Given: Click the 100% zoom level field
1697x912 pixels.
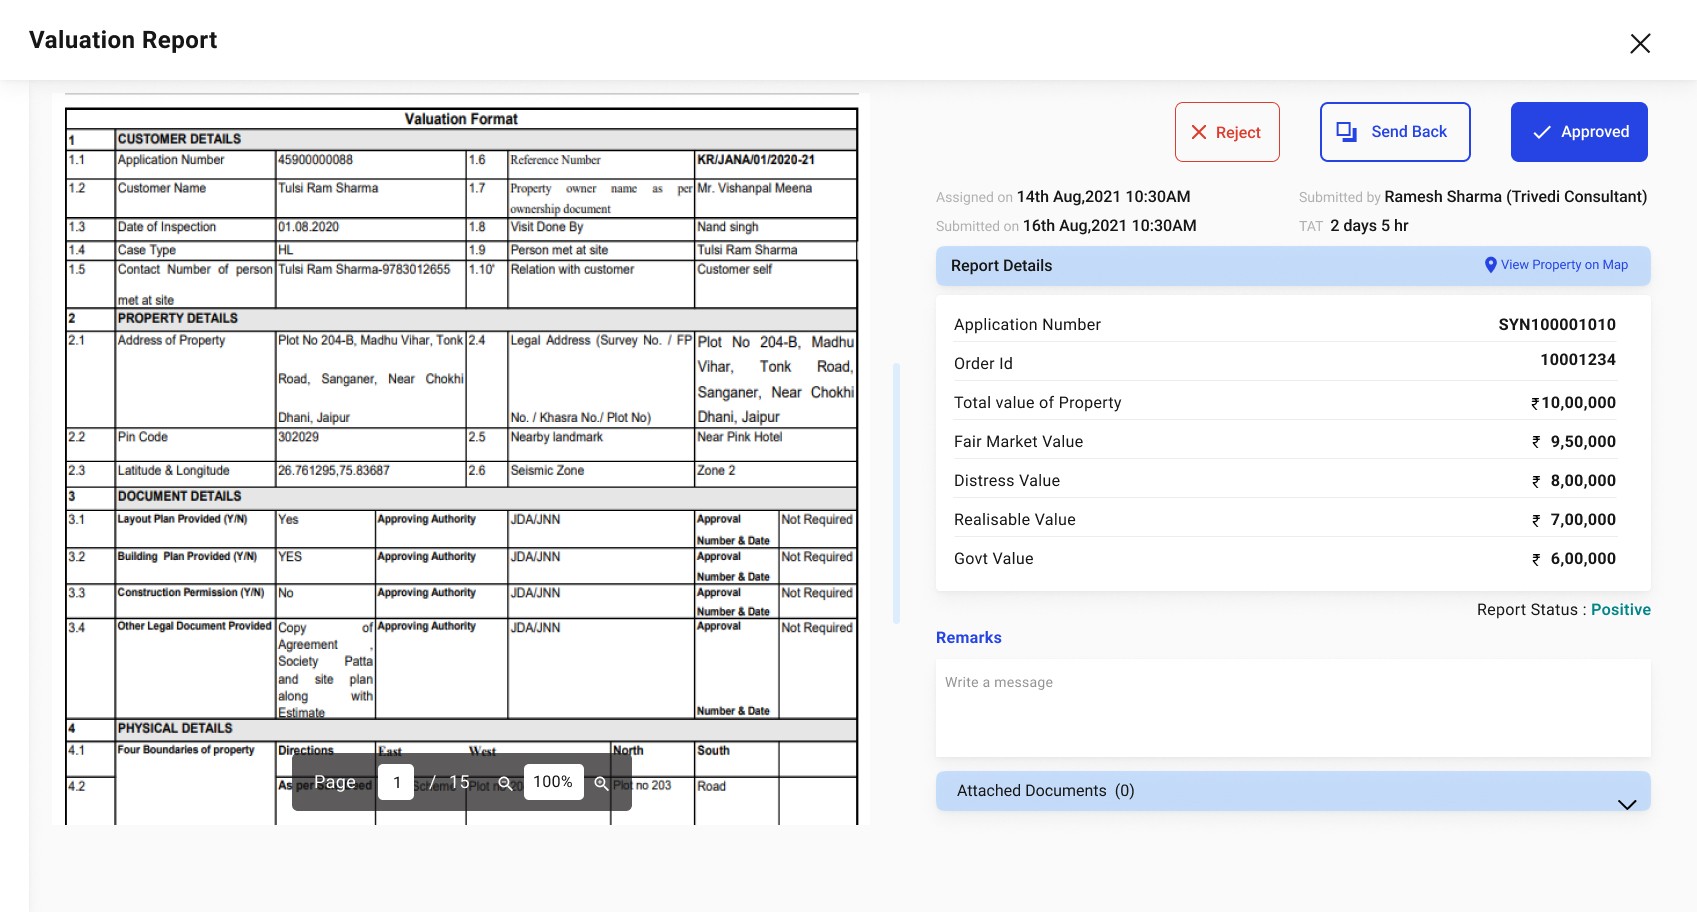Looking at the screenshot, I should pyautogui.click(x=553, y=782).
